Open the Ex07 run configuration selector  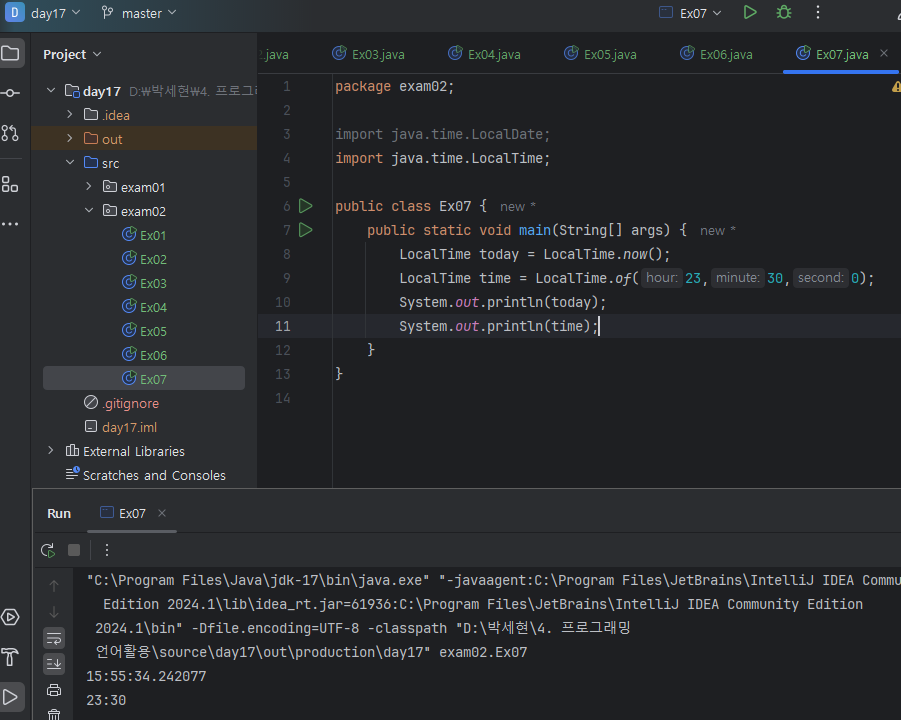tap(695, 13)
